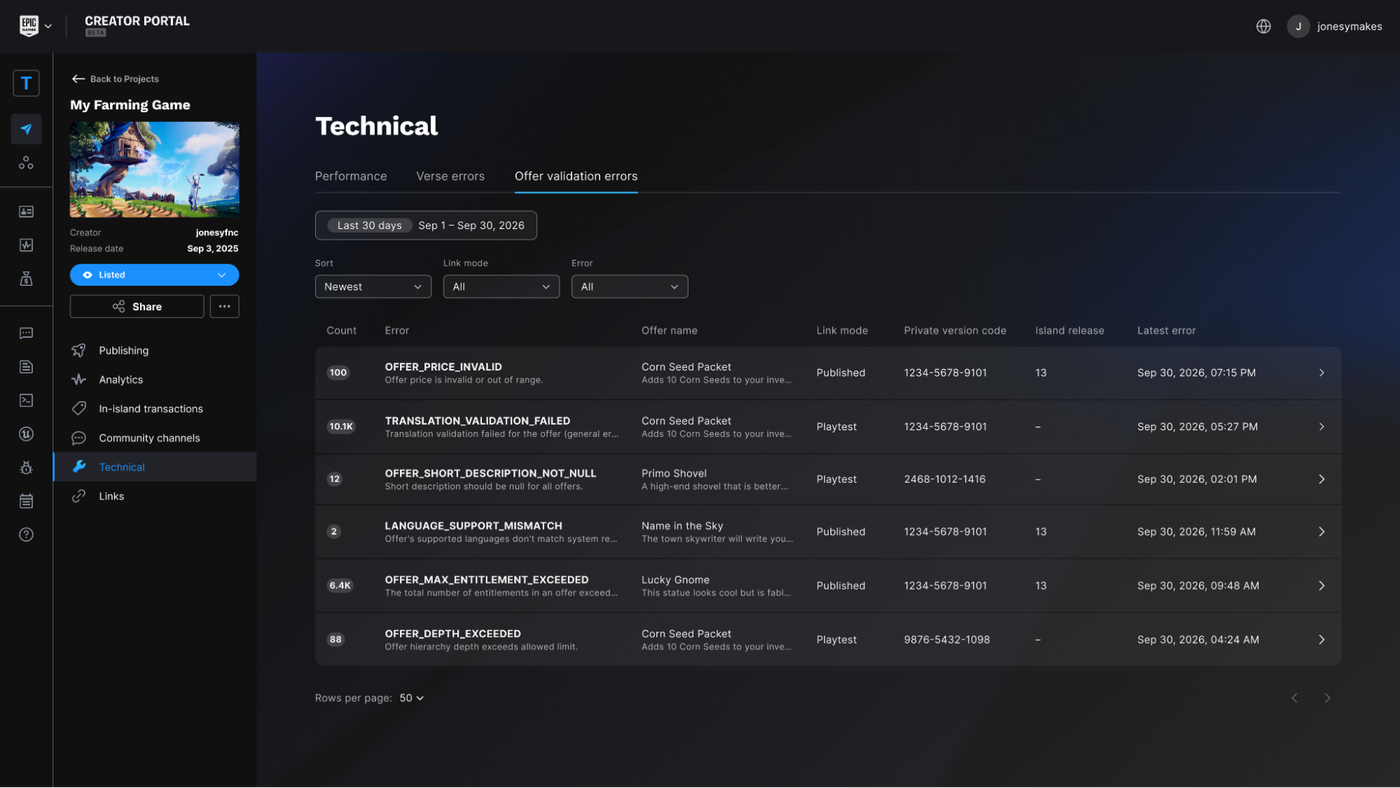Open the chart monitor icon in rail
The height and width of the screenshot is (788, 1400).
tap(26, 245)
